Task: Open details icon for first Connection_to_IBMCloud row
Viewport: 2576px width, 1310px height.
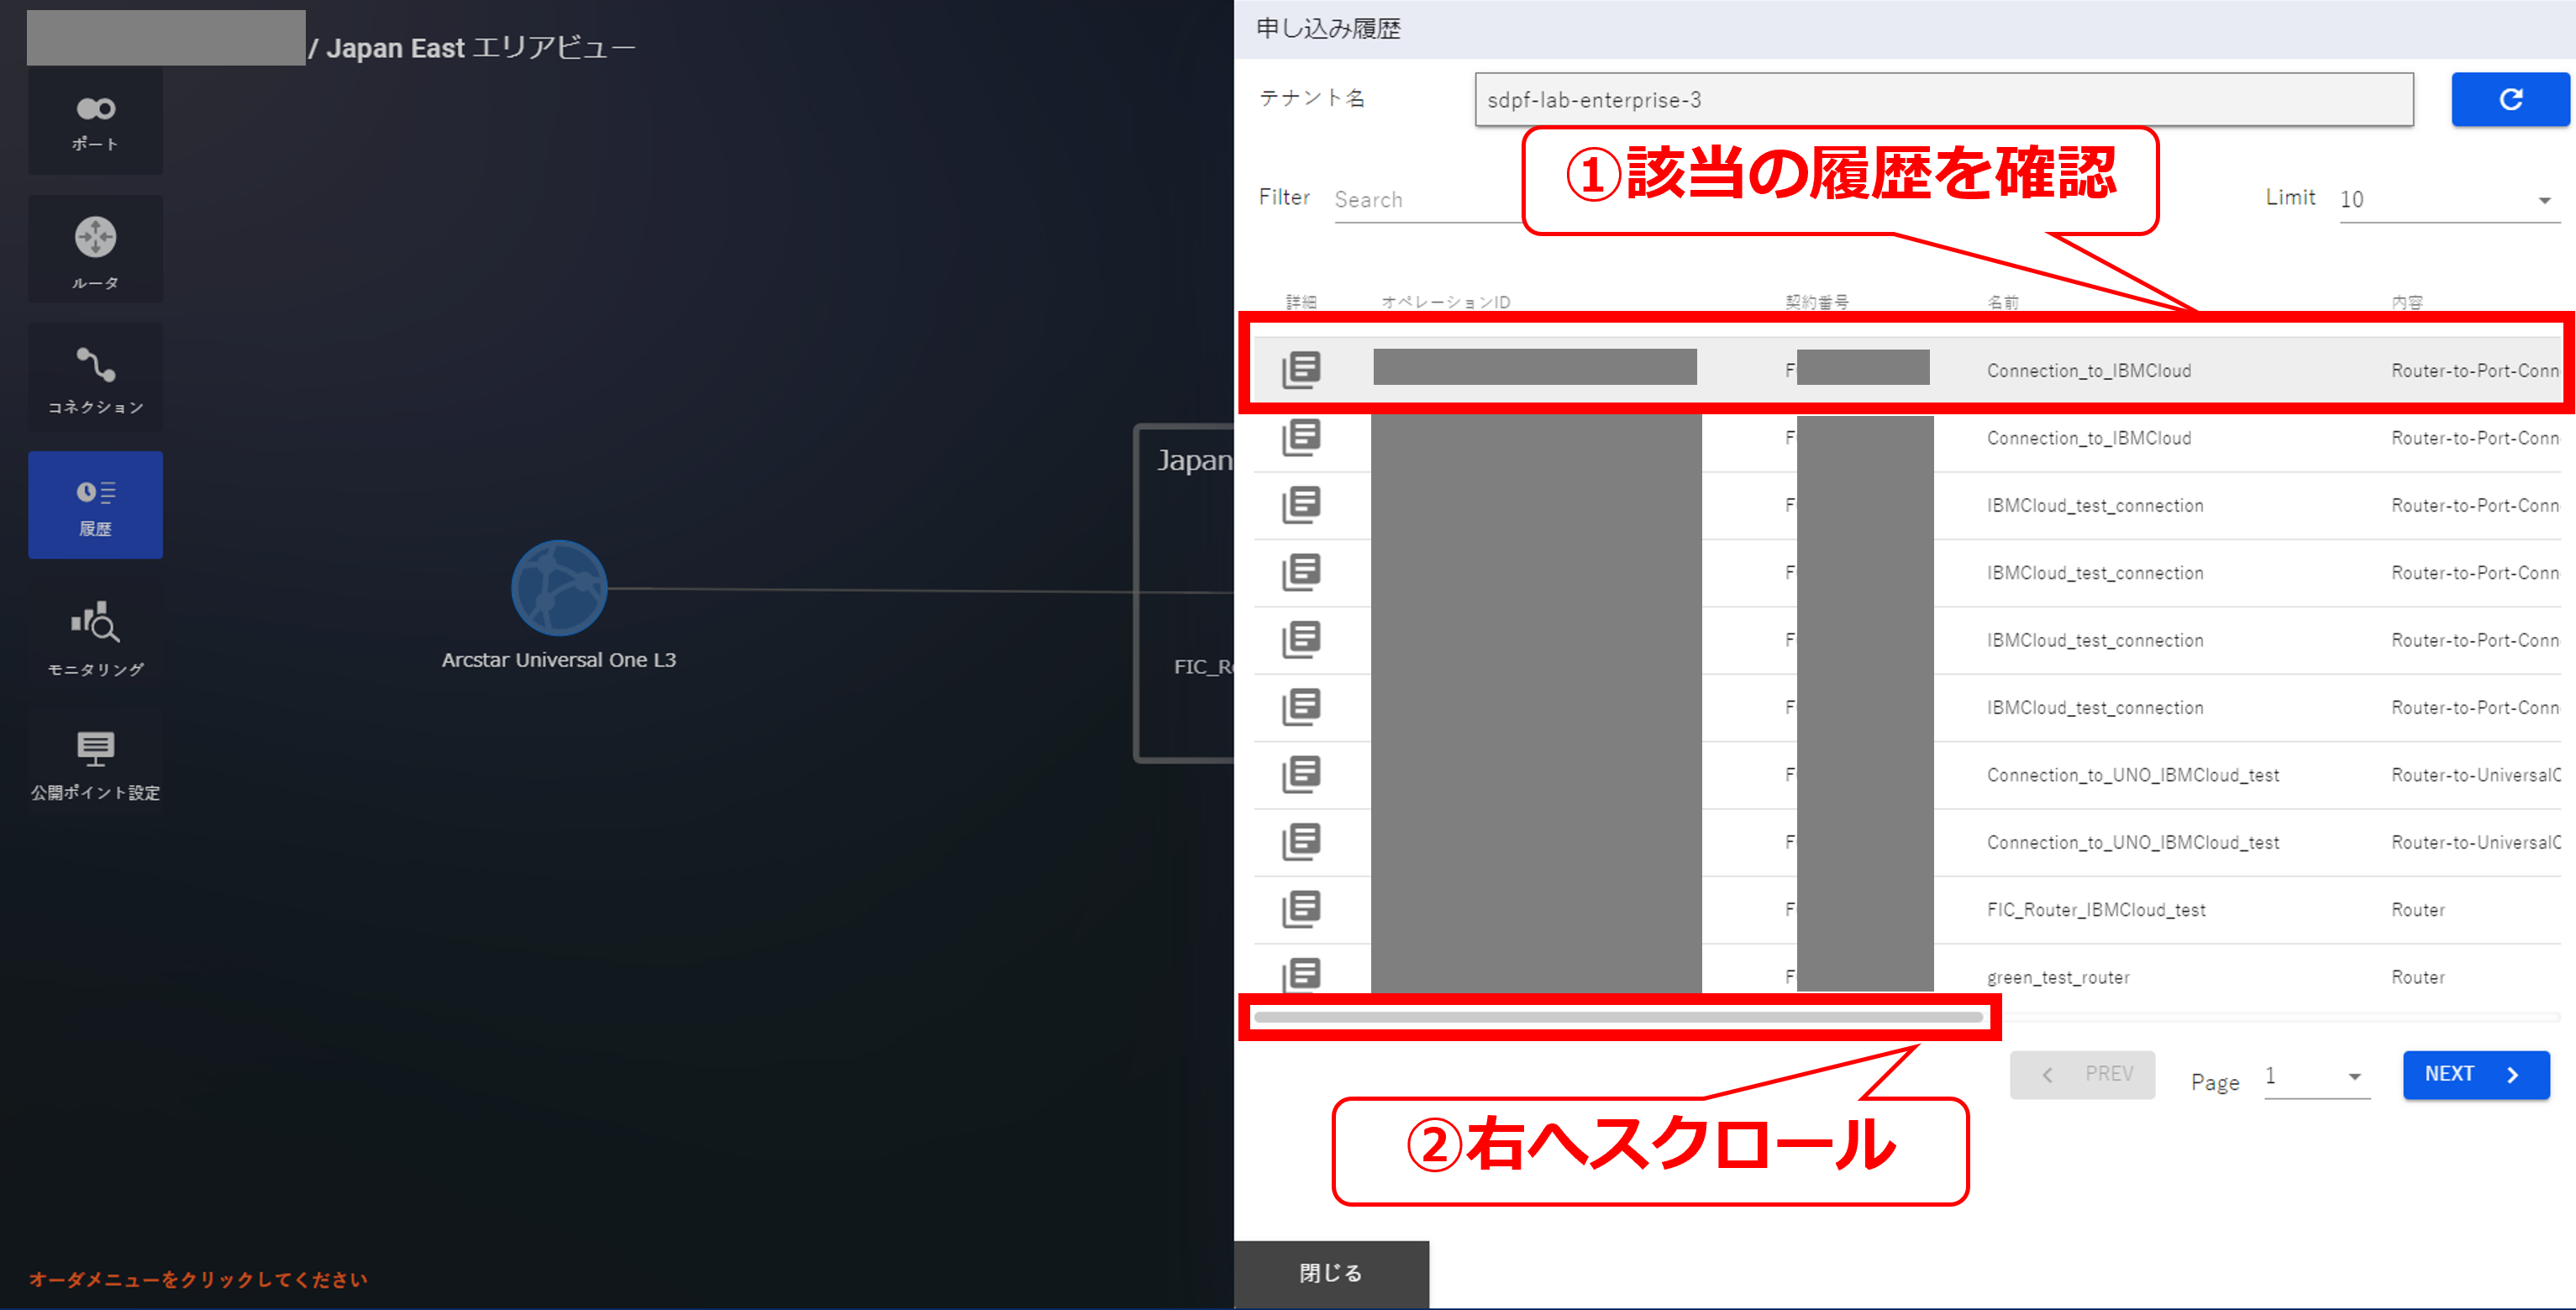Action: pyautogui.click(x=1301, y=370)
